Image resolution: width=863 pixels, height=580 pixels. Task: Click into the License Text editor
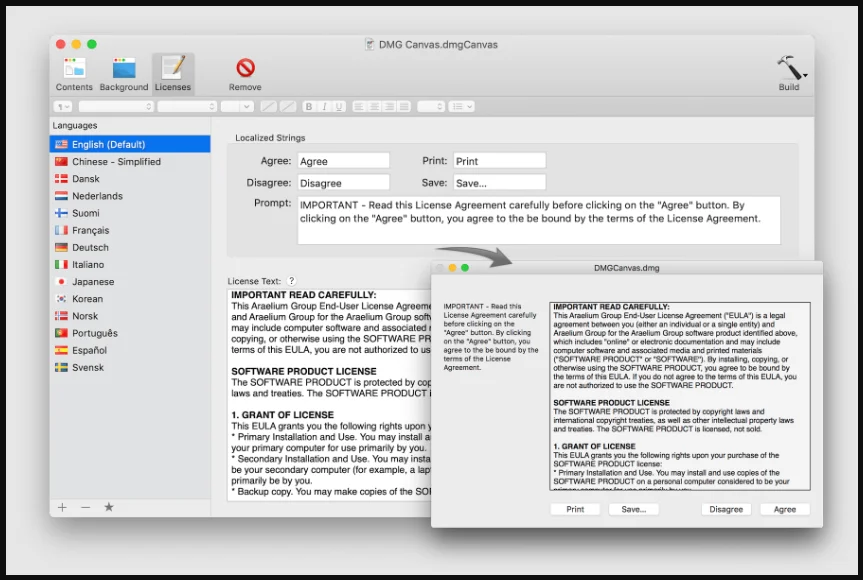(x=329, y=395)
